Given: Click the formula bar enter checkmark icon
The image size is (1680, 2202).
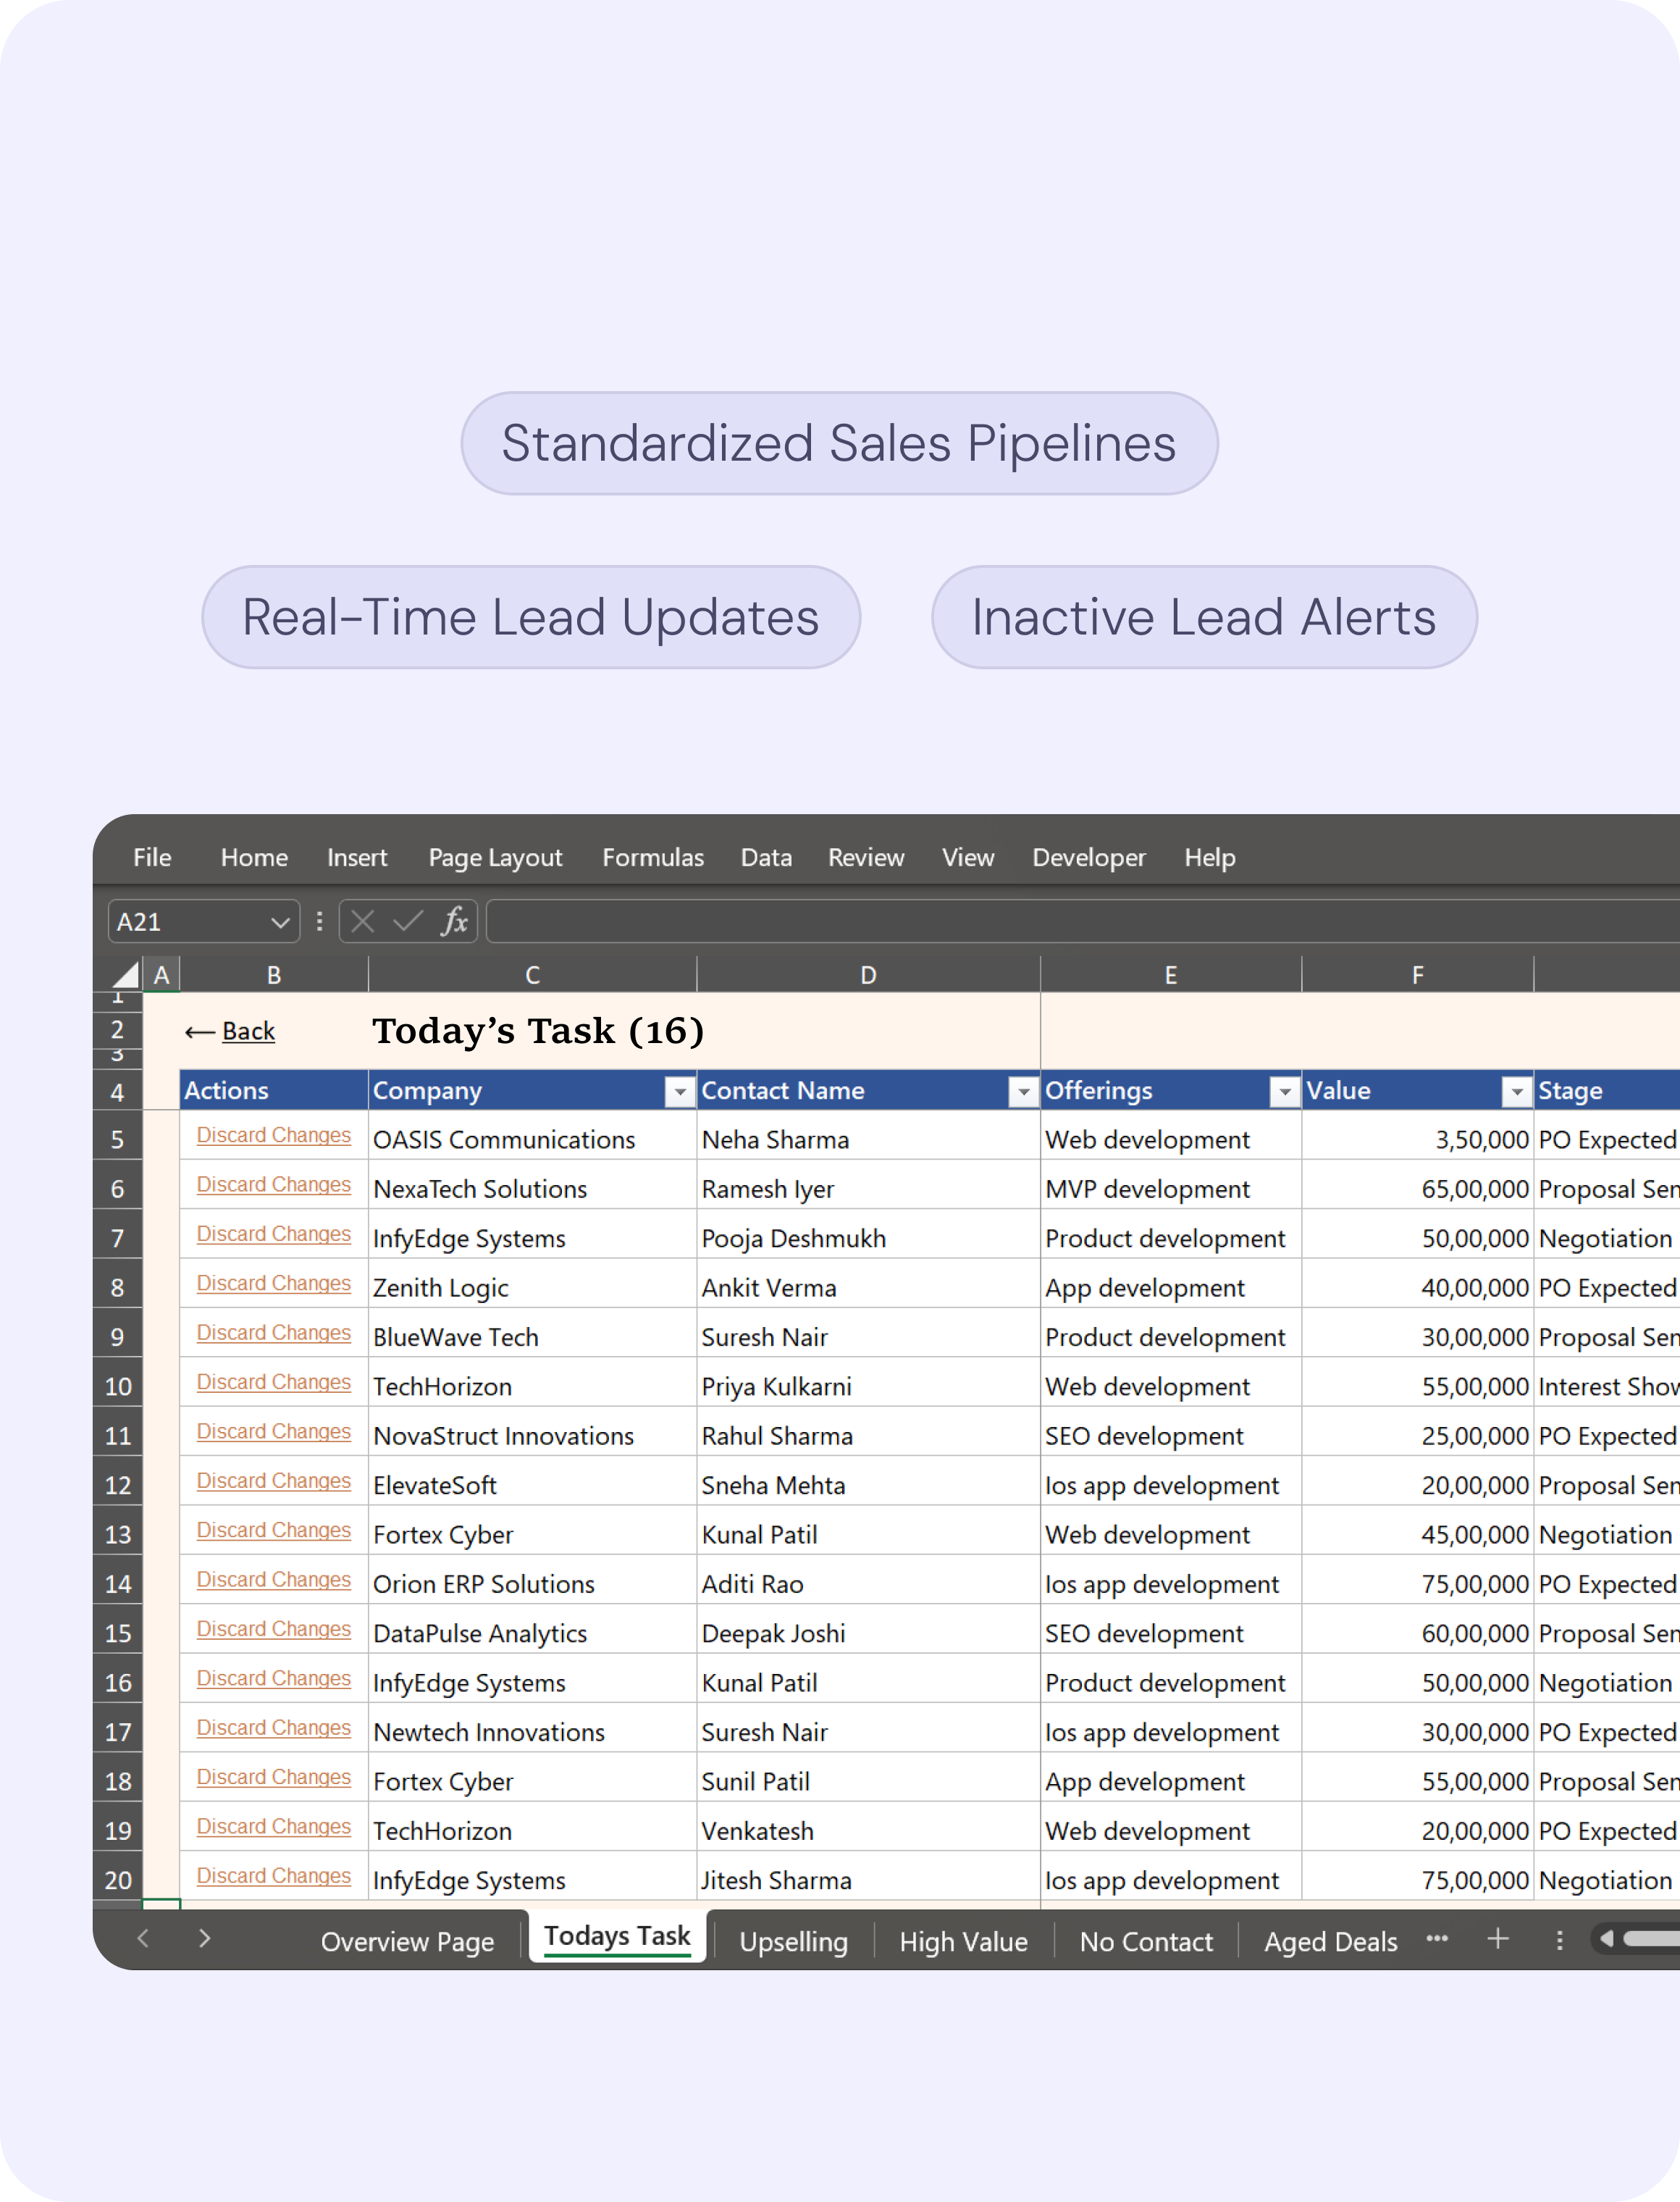Looking at the screenshot, I should pyautogui.click(x=408, y=921).
